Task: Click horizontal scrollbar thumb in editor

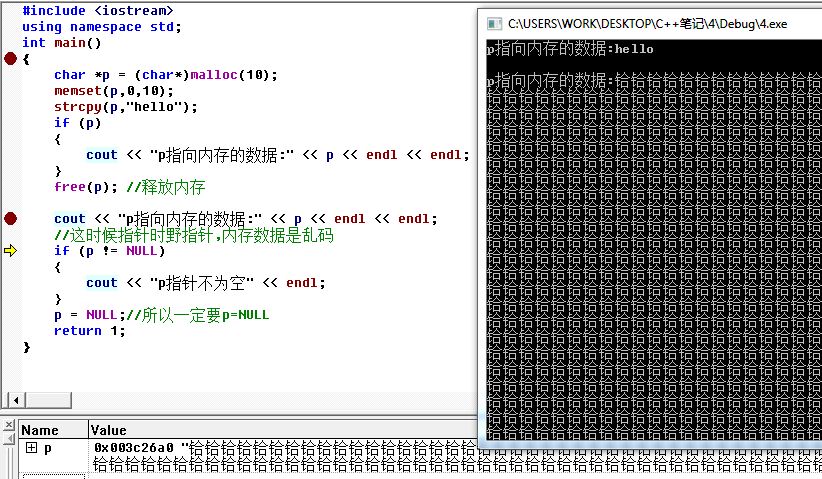Action: pyautogui.click(x=48, y=400)
